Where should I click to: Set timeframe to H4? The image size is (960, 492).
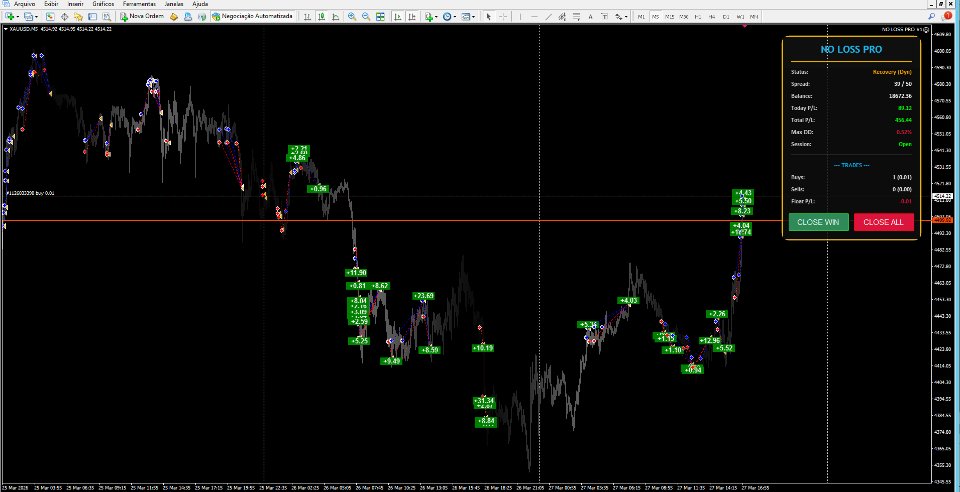coord(712,17)
